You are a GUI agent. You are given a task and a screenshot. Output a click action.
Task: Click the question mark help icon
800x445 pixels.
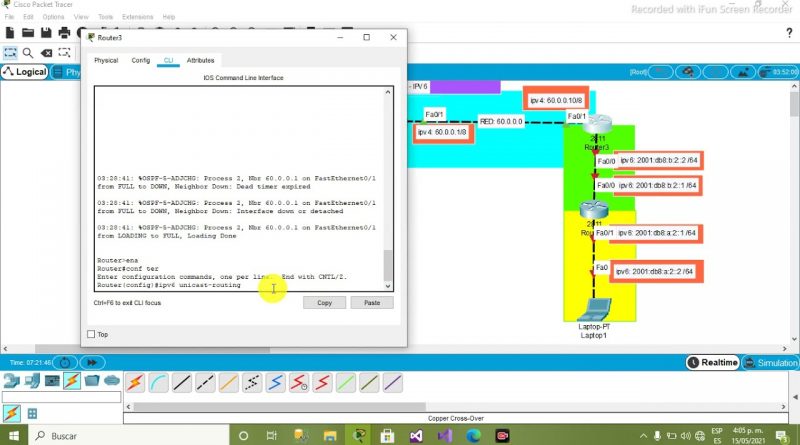click(x=789, y=33)
